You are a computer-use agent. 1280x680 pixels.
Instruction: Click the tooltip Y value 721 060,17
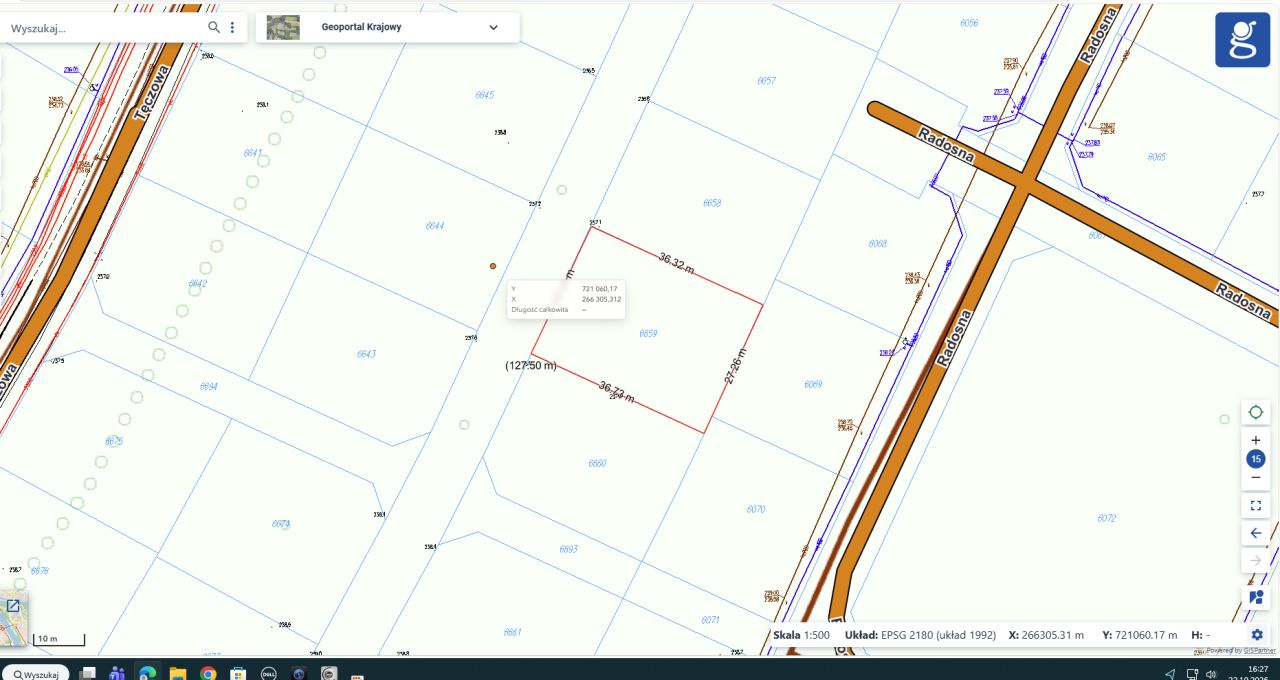tap(600, 289)
